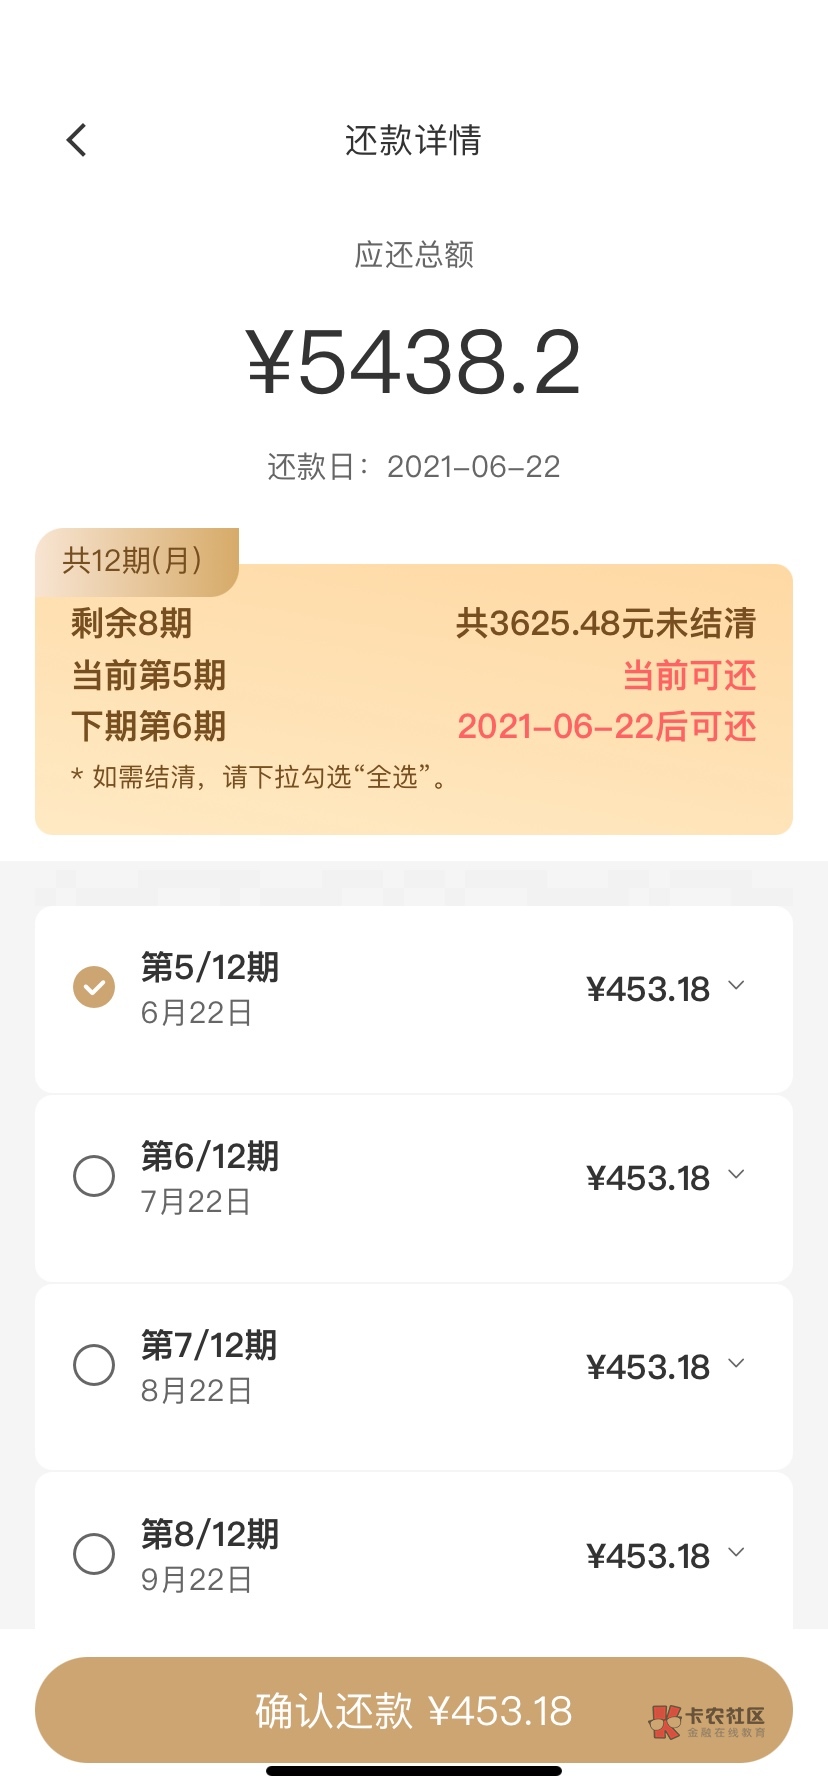Tap the back arrow icon
This screenshot has height=1792, width=828.
[77, 140]
